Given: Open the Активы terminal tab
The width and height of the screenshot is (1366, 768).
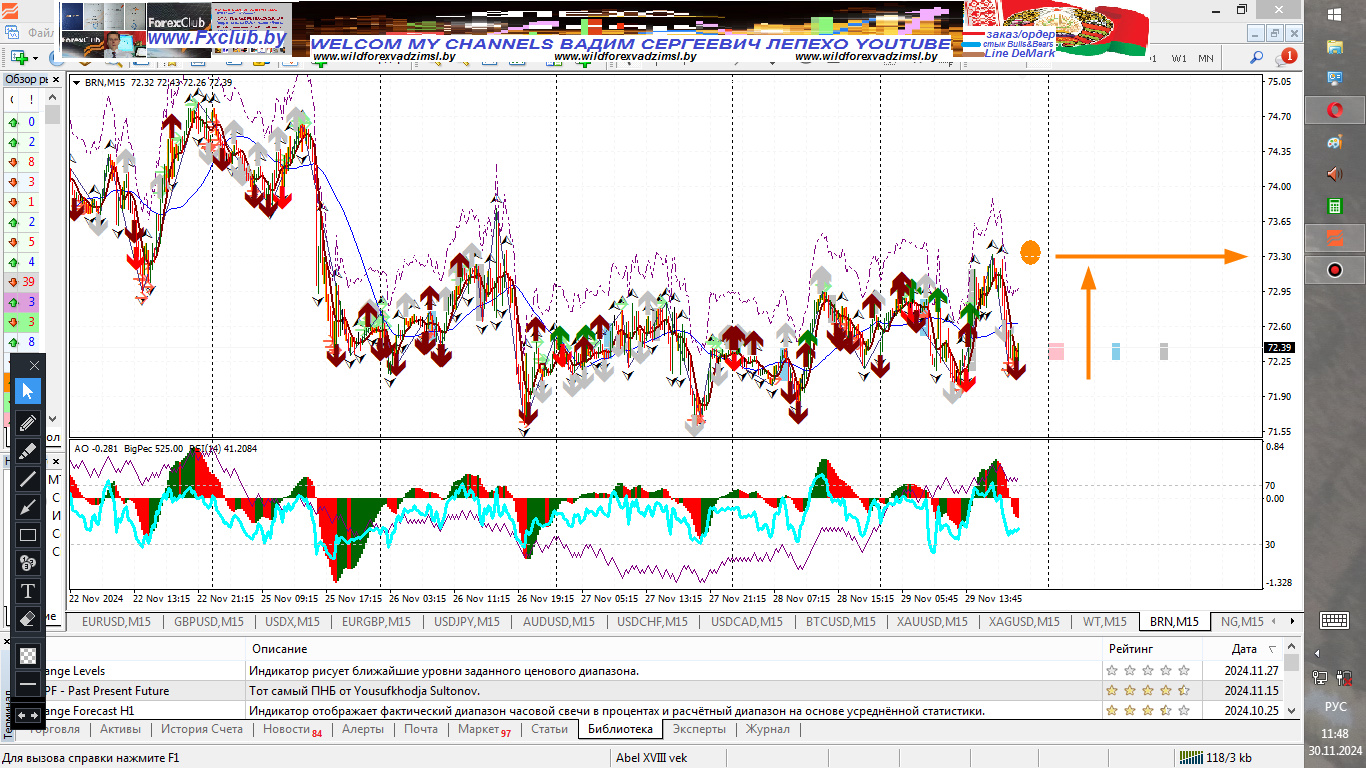Looking at the screenshot, I should (120, 729).
